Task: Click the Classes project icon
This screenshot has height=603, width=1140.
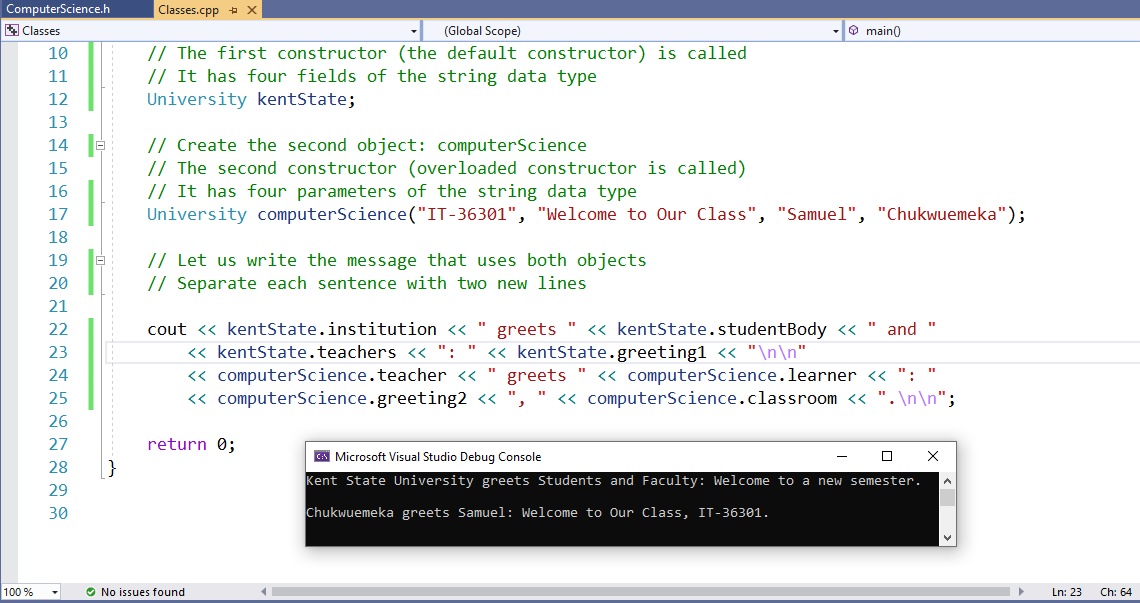Action: click(x=12, y=31)
